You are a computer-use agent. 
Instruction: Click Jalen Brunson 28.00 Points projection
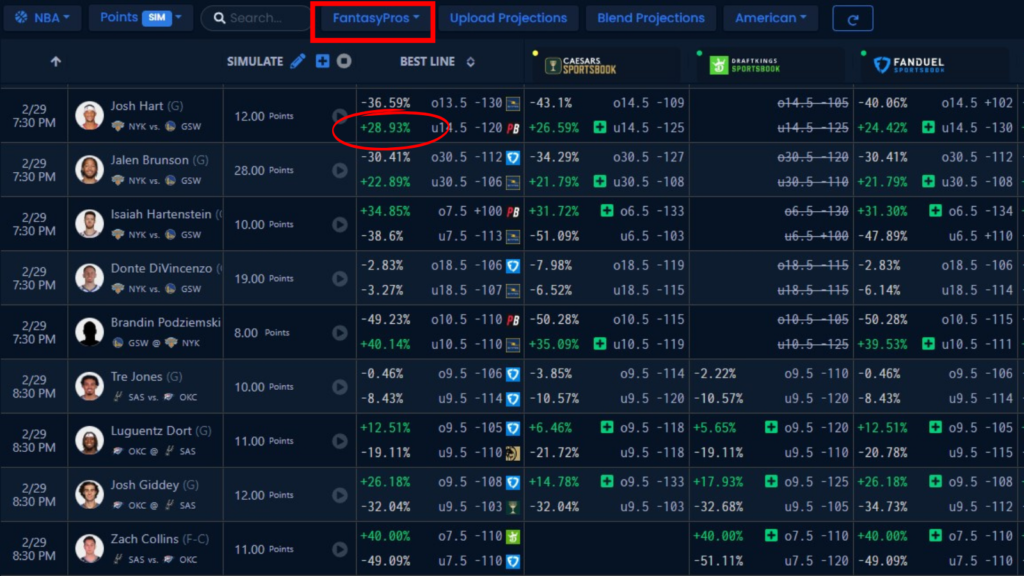pyautogui.click(x=264, y=170)
